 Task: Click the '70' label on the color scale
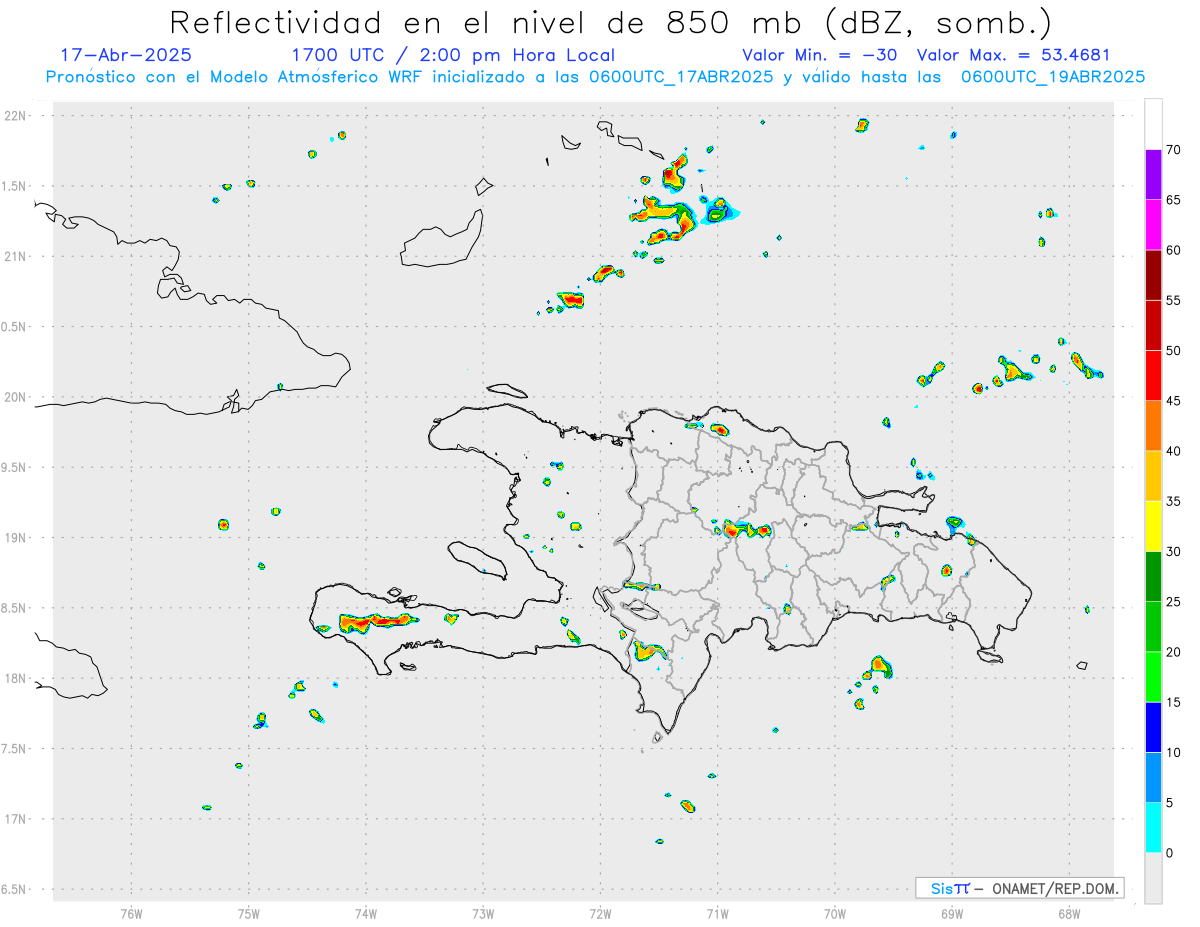(1174, 150)
